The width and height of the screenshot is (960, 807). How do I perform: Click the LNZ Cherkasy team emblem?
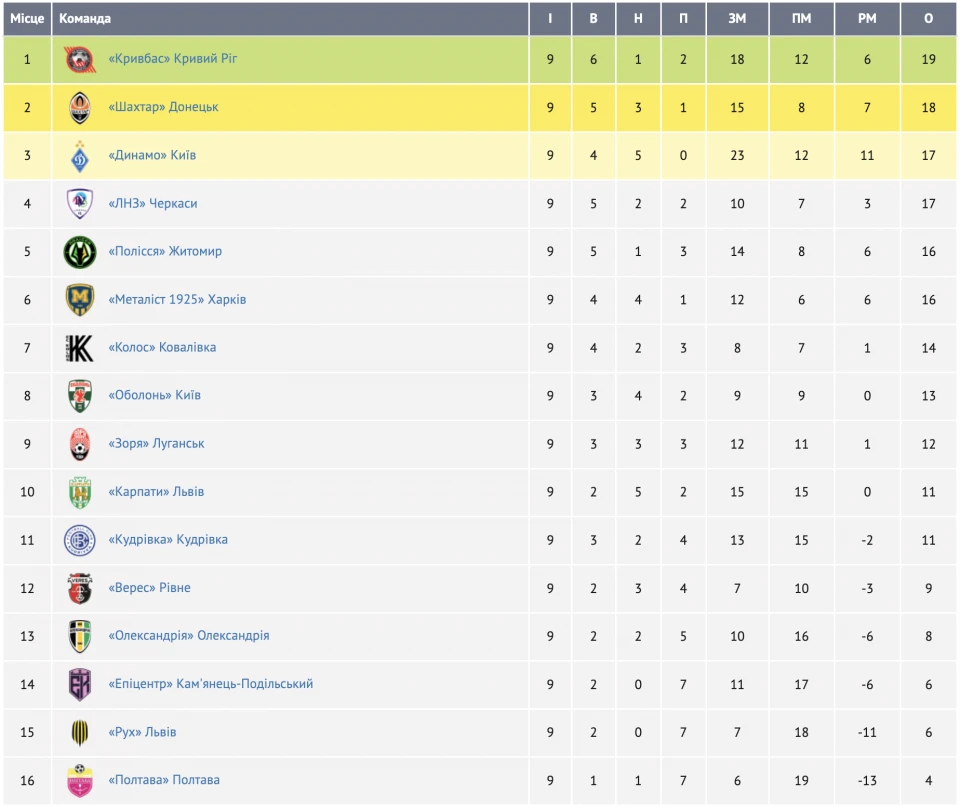80,204
